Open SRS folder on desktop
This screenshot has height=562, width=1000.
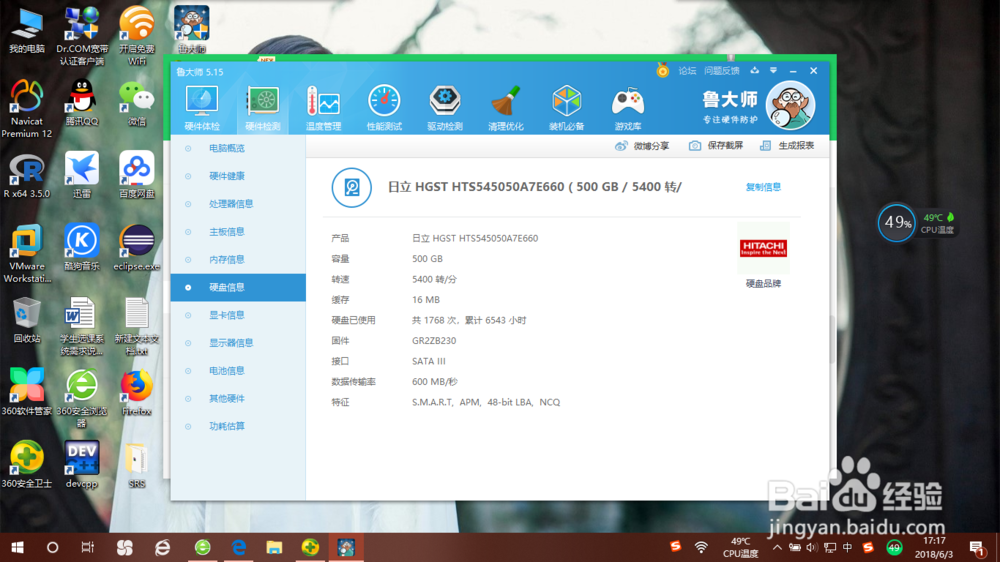coord(136,465)
